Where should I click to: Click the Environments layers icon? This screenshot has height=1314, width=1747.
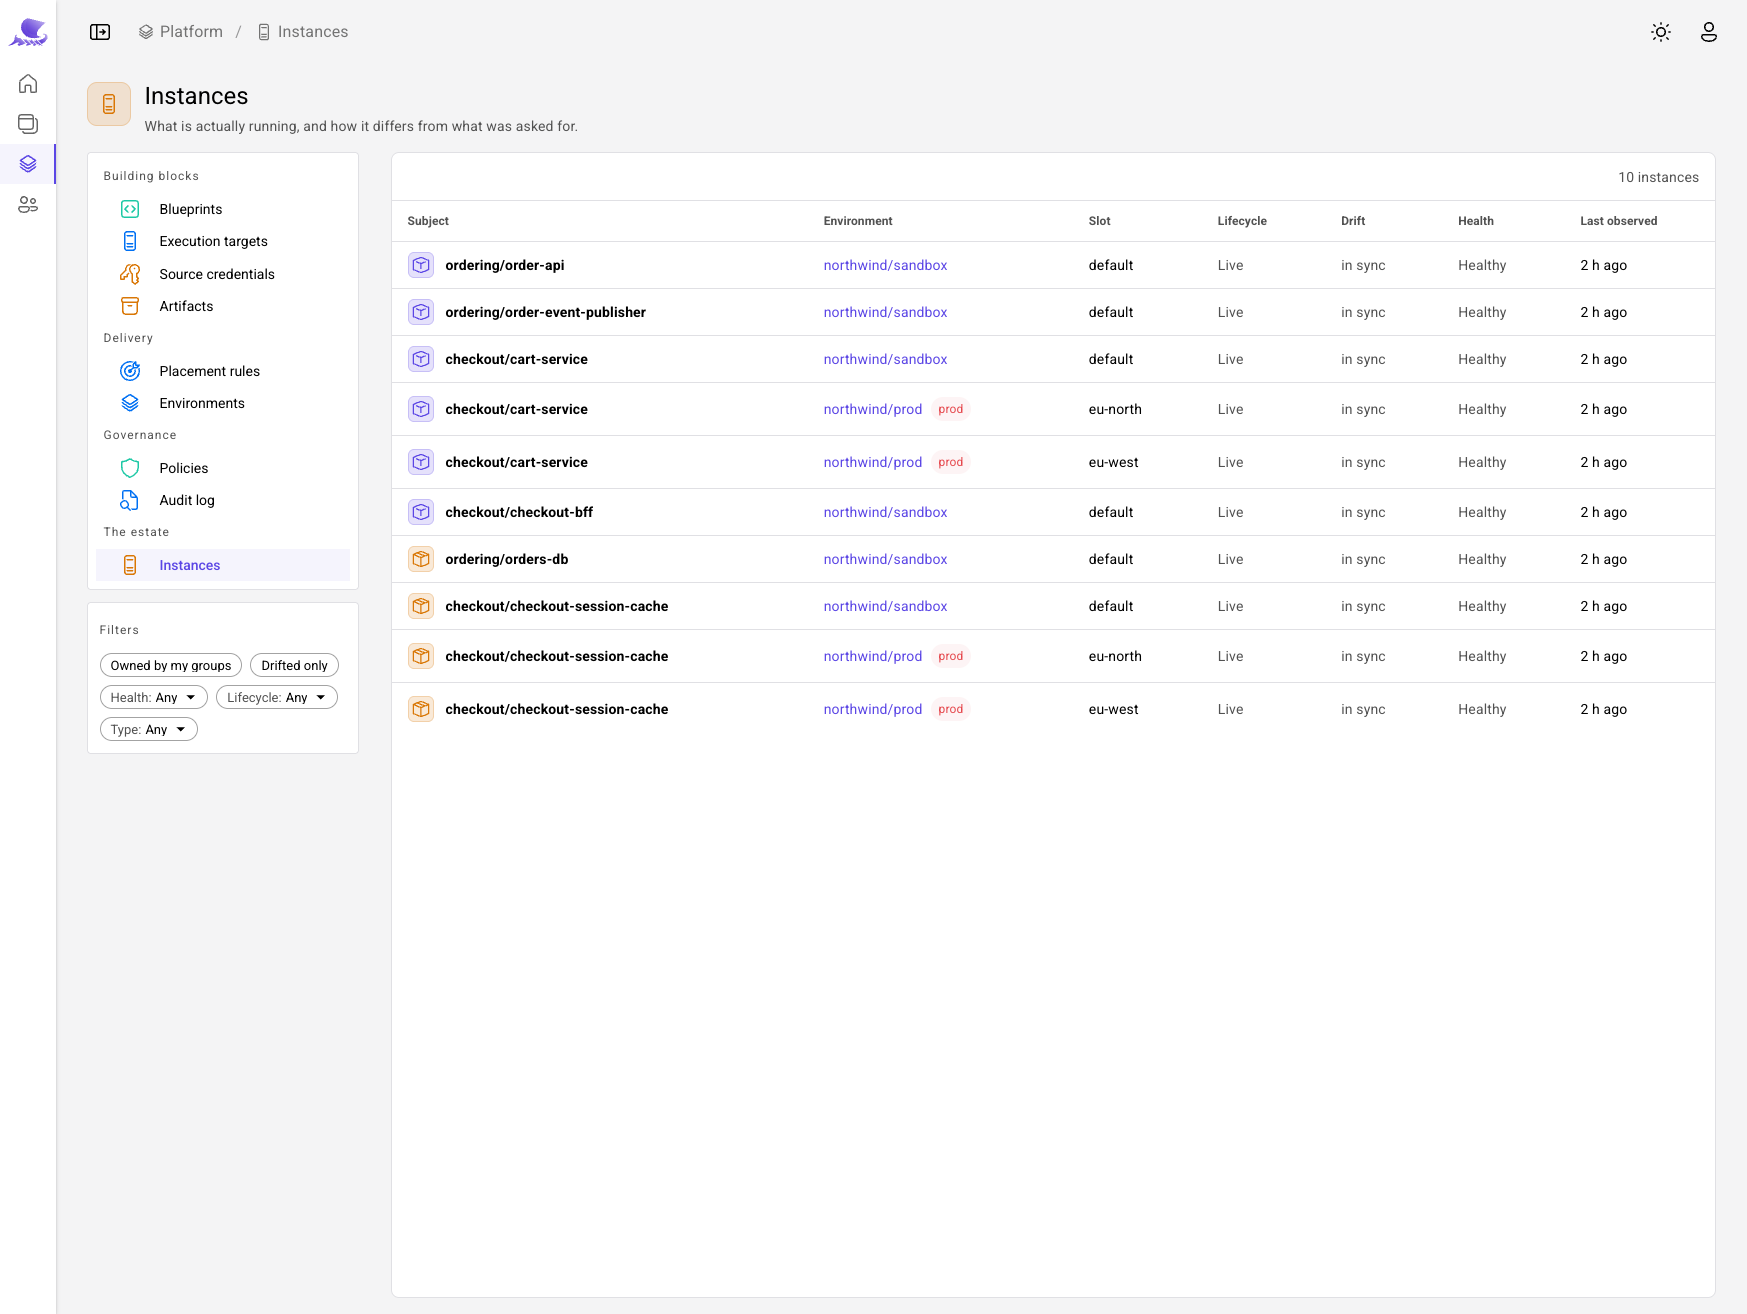click(x=130, y=403)
